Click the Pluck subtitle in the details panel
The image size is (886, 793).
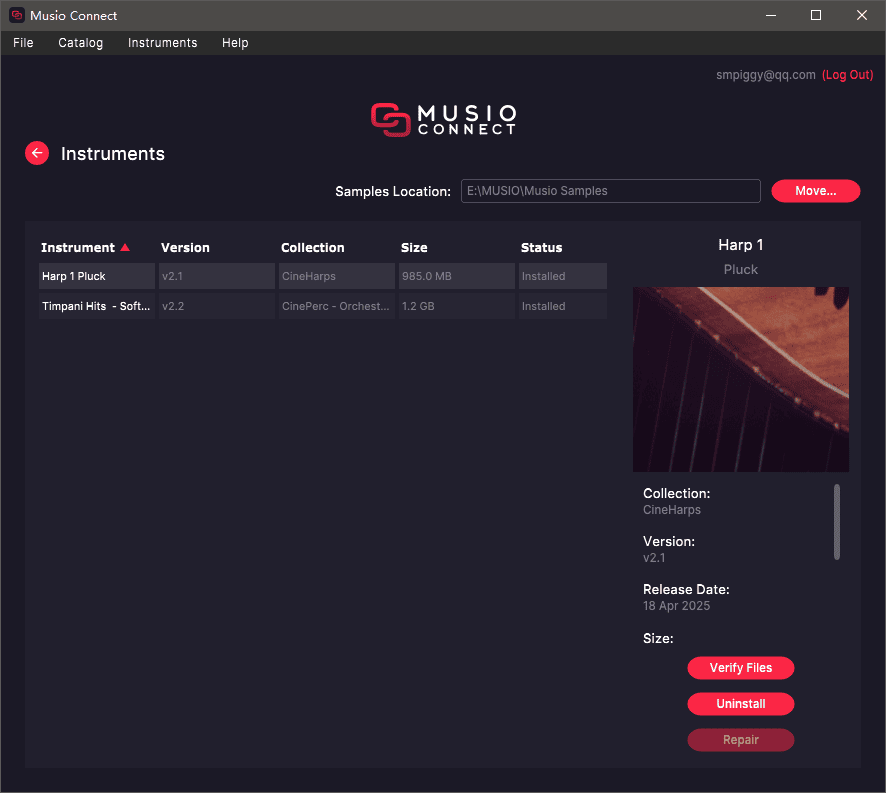tap(741, 270)
